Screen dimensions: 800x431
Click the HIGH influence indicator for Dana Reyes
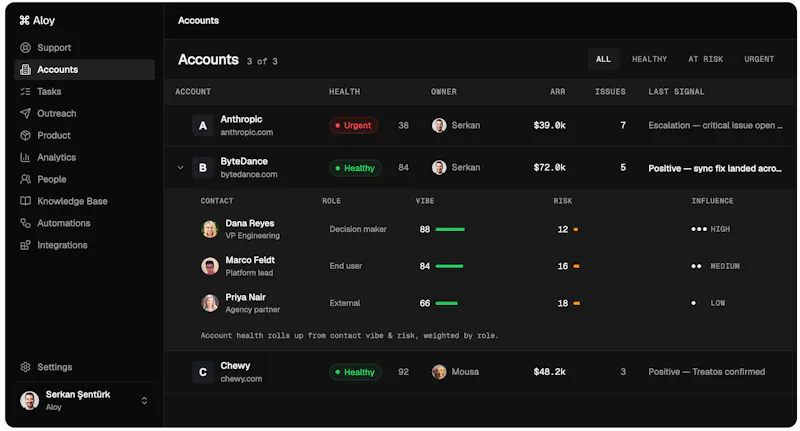710,230
